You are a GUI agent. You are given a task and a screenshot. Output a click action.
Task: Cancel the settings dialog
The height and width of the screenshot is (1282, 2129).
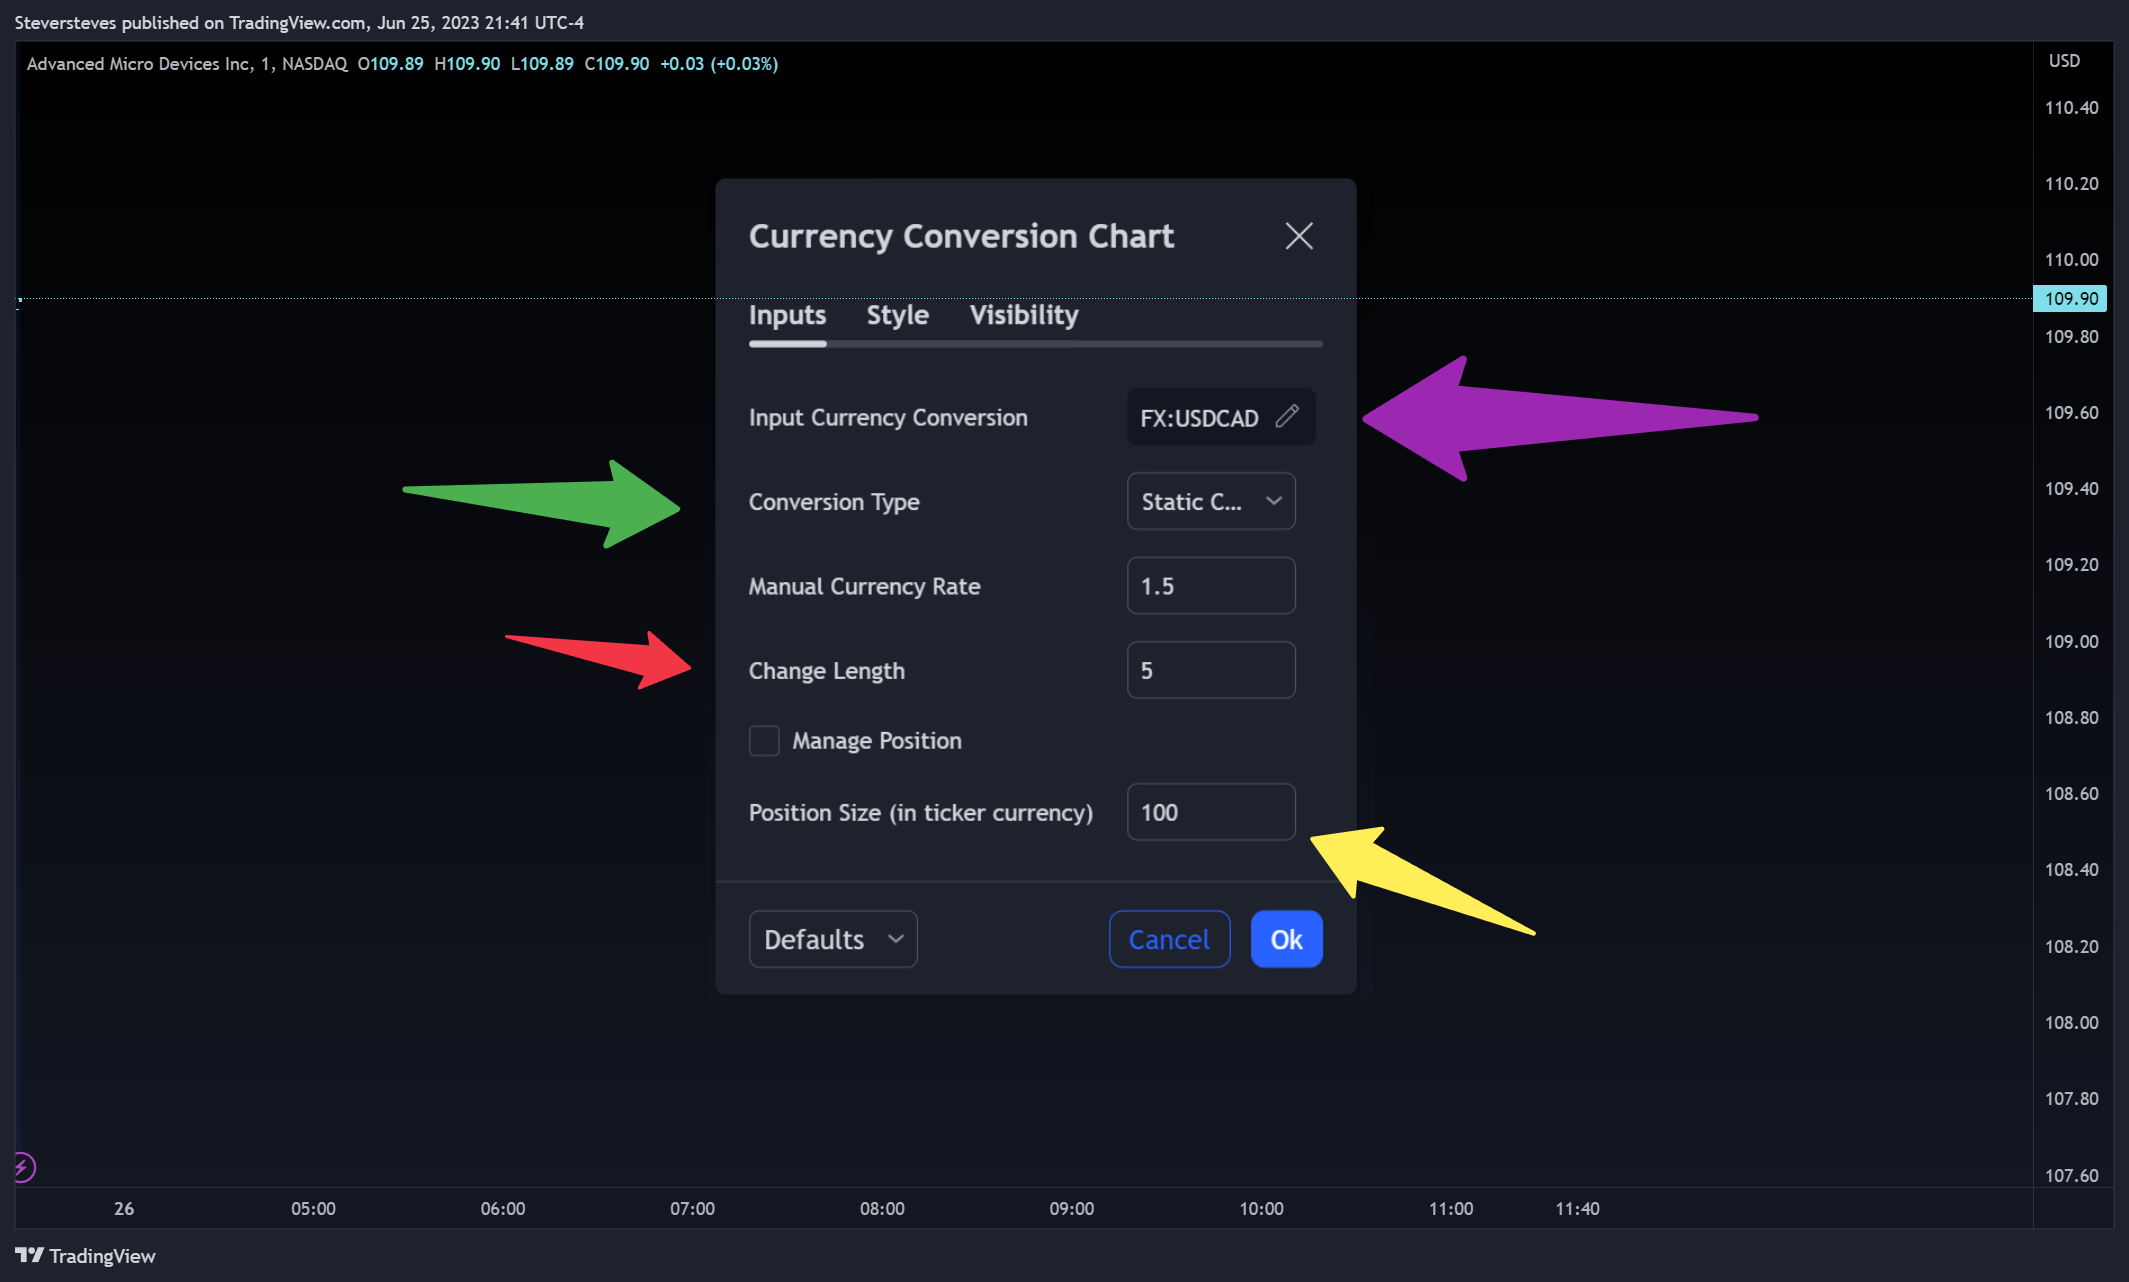point(1169,939)
